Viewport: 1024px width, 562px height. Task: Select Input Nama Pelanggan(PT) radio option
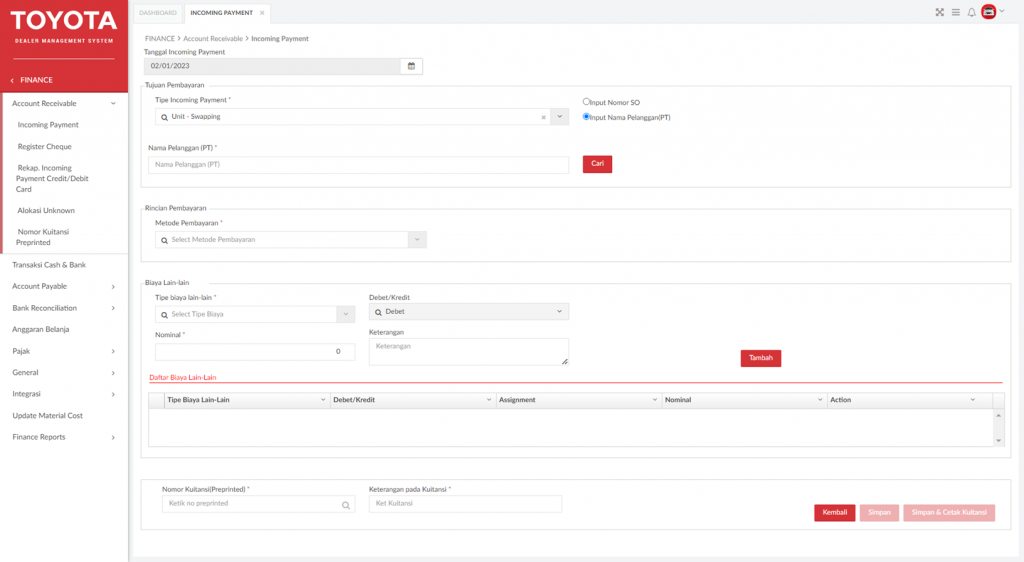(586, 117)
